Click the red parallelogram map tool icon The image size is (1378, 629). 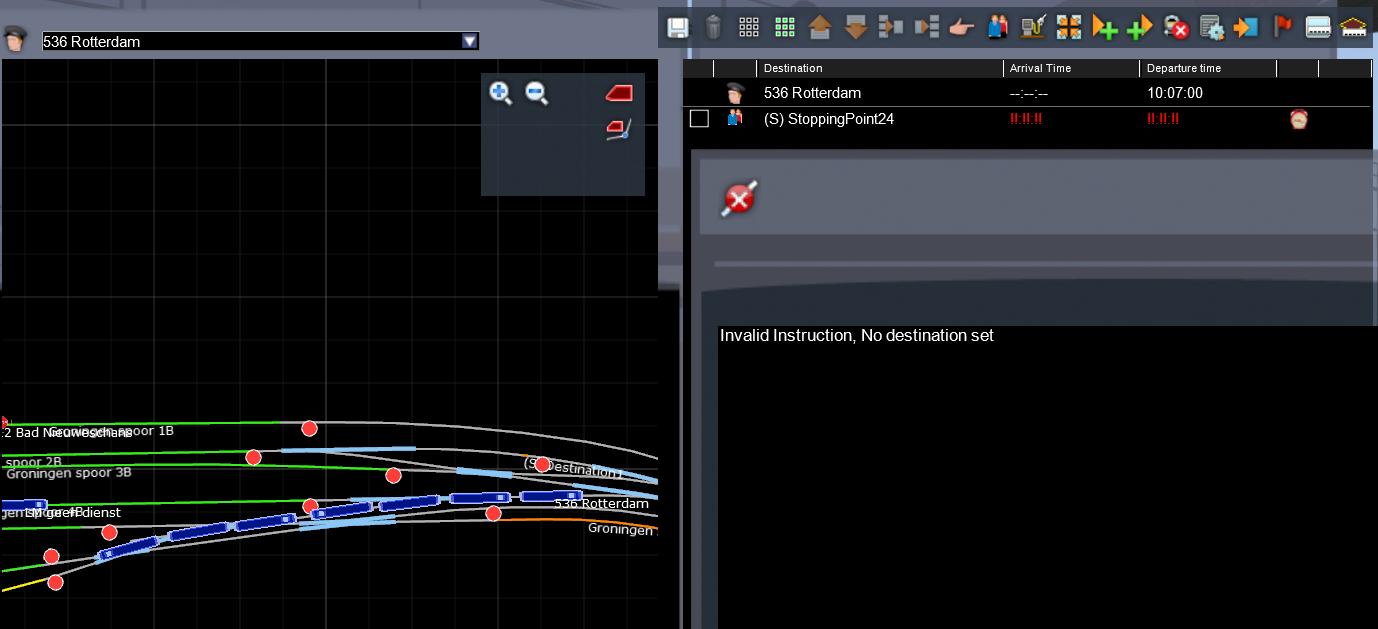(619, 93)
